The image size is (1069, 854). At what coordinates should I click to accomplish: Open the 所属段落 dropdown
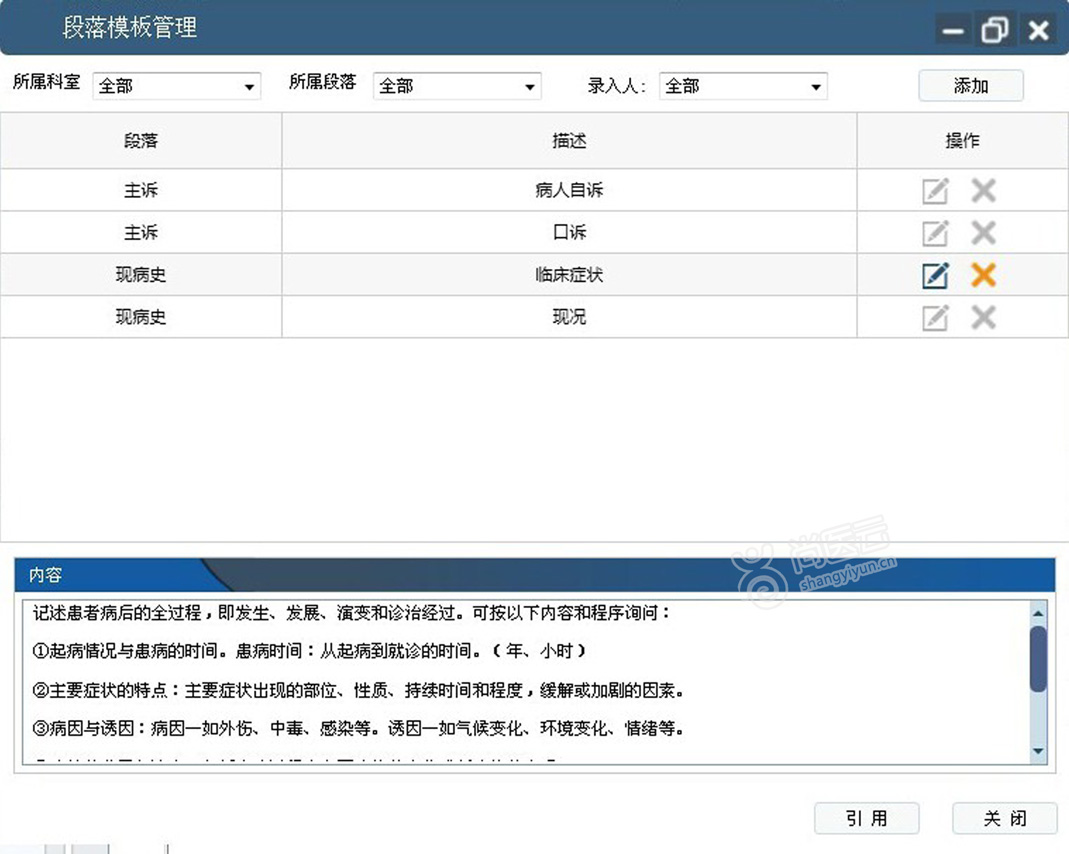pyautogui.click(x=457, y=87)
